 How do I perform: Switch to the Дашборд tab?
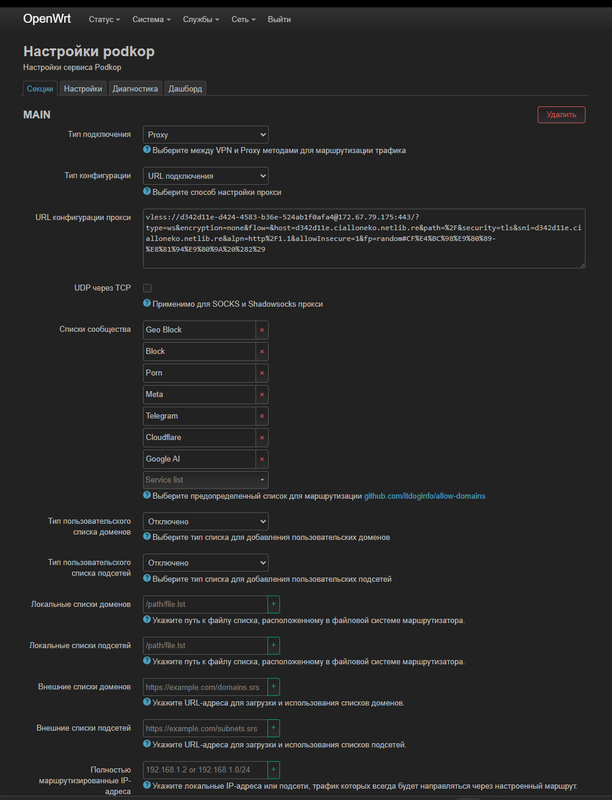tap(185, 89)
